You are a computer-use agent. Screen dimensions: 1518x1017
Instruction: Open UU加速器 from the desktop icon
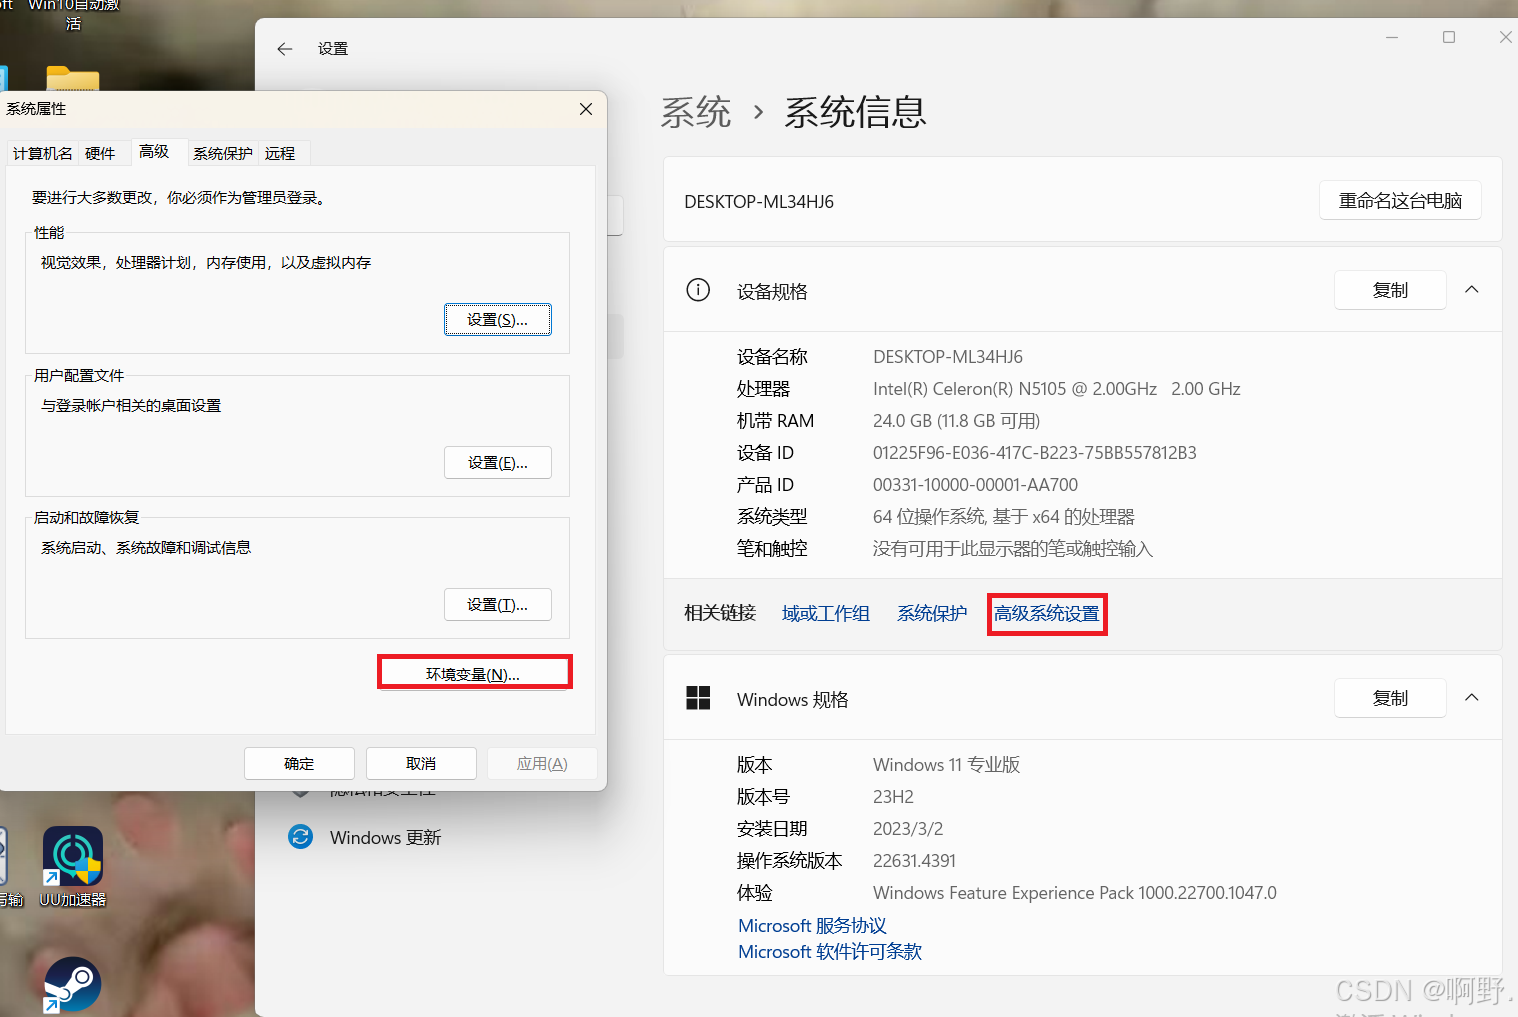click(x=72, y=858)
